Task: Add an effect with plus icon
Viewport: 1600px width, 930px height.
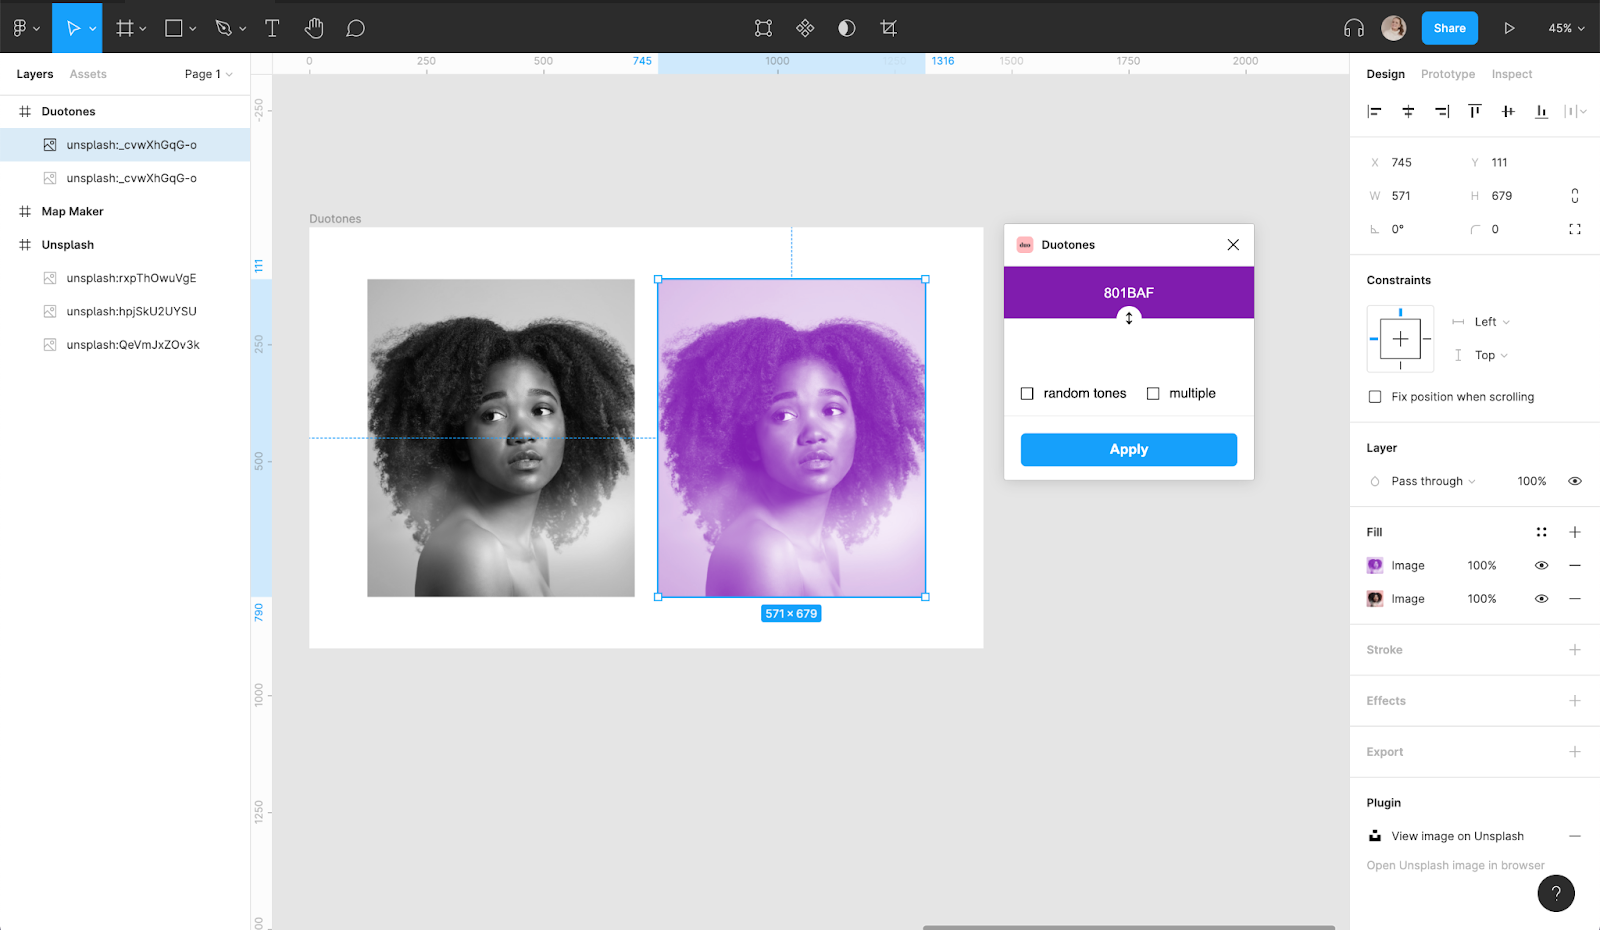Action: click(1575, 700)
